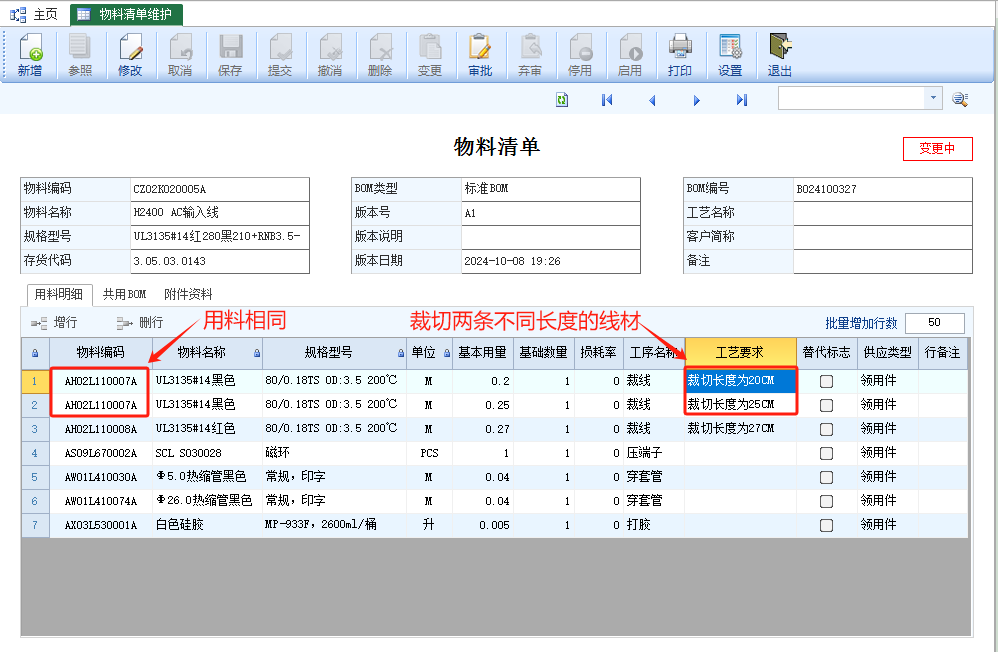
Task: Click the empty 备注 field
Action: (883, 261)
